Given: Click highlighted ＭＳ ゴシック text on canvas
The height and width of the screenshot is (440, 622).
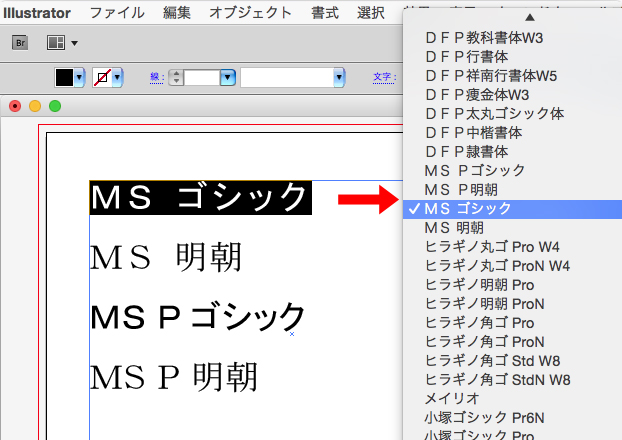Looking at the screenshot, I should [200, 198].
